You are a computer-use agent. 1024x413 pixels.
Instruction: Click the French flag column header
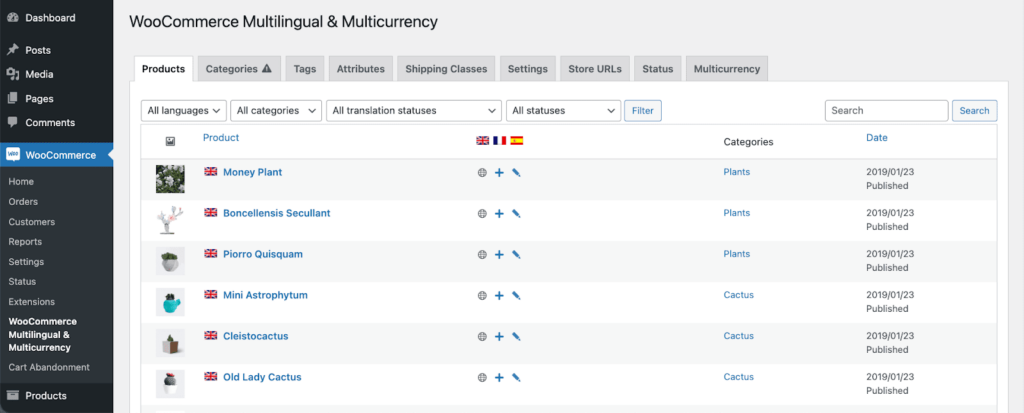click(x=500, y=140)
